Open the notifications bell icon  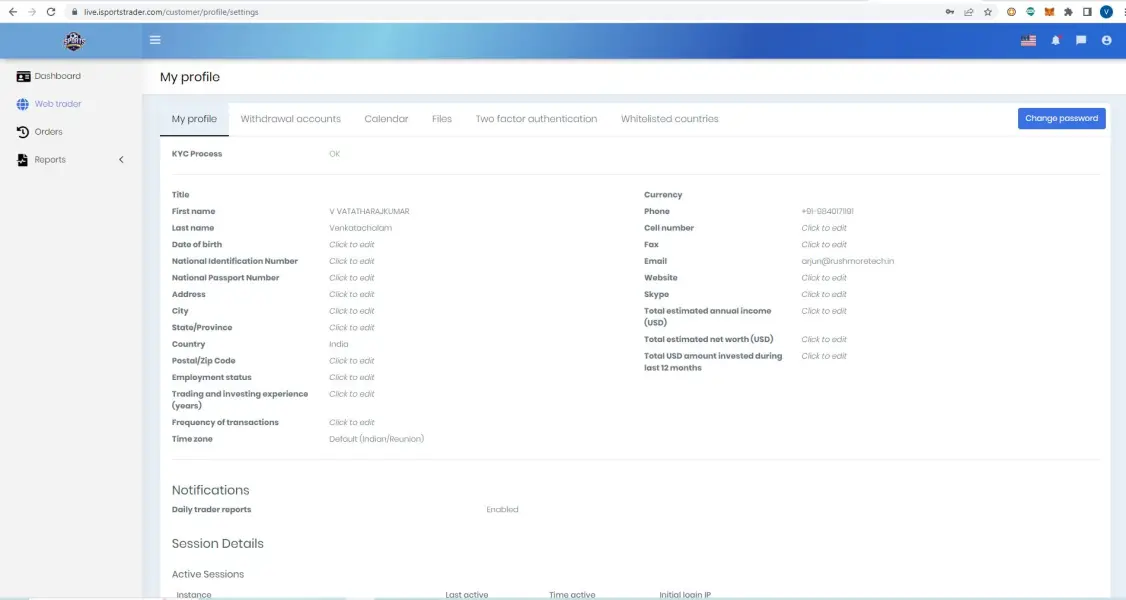tap(1055, 41)
